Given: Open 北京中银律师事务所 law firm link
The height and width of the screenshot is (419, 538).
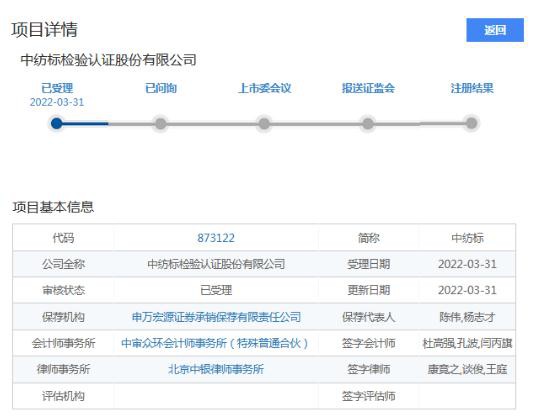Looking at the screenshot, I should [x=216, y=369].
